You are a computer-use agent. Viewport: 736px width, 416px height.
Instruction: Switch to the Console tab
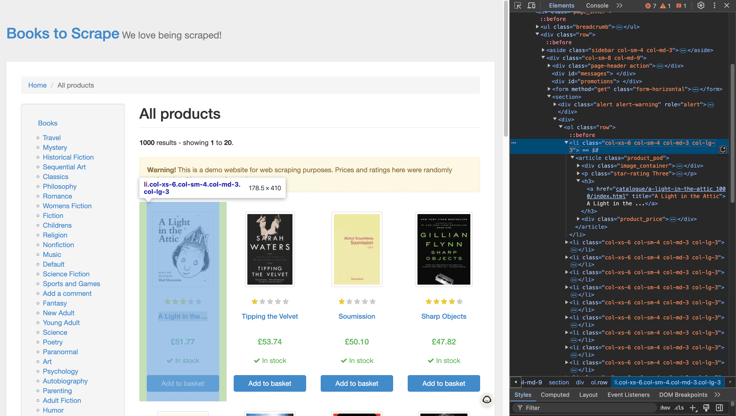coord(597,6)
